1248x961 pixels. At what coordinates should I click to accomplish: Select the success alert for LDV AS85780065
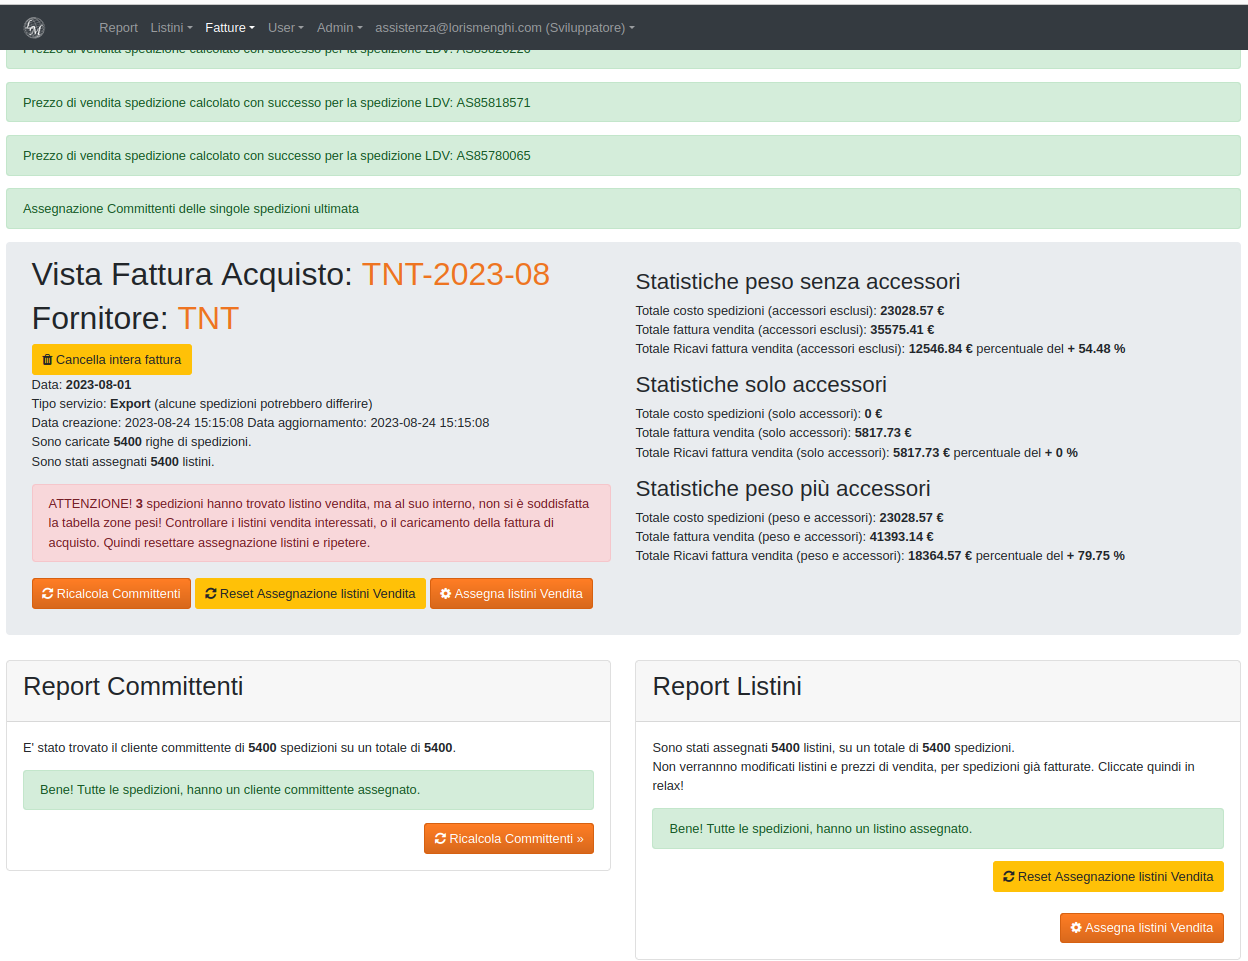pyautogui.click(x=622, y=156)
